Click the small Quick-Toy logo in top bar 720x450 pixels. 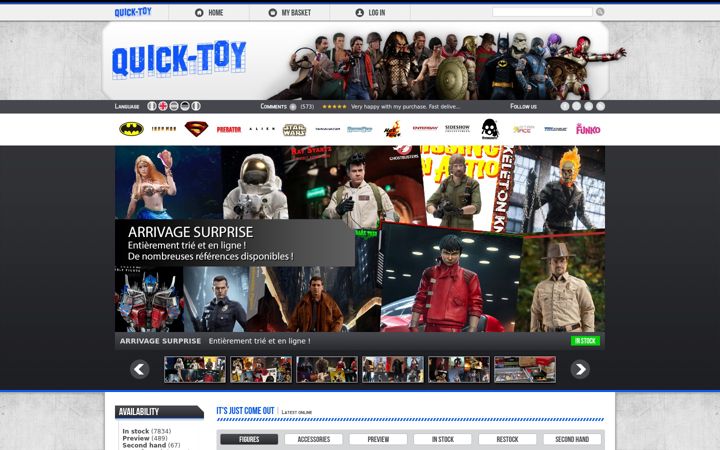[133, 12]
